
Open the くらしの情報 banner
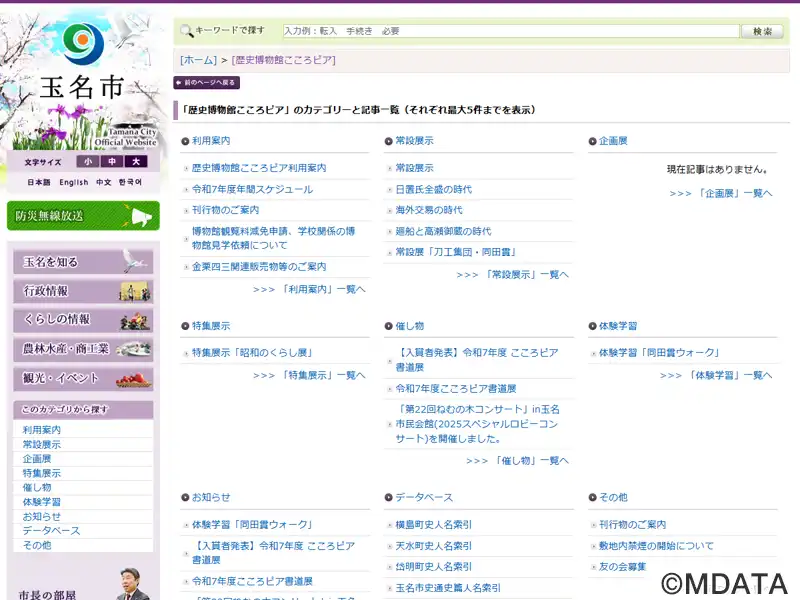coord(83,320)
